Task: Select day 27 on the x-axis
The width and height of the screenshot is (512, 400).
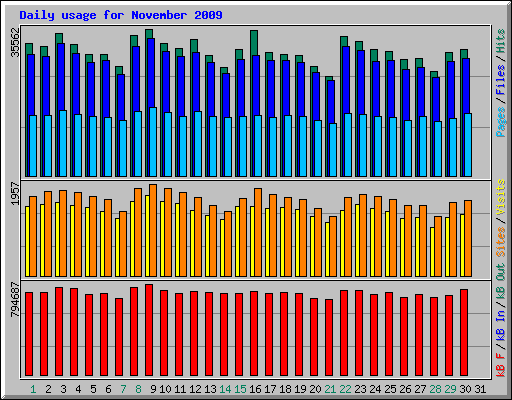Action: 420,389
